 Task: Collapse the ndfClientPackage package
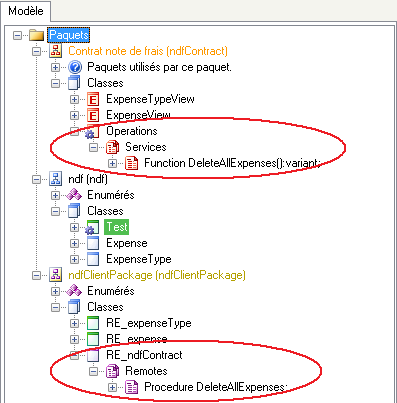tap(36, 275)
